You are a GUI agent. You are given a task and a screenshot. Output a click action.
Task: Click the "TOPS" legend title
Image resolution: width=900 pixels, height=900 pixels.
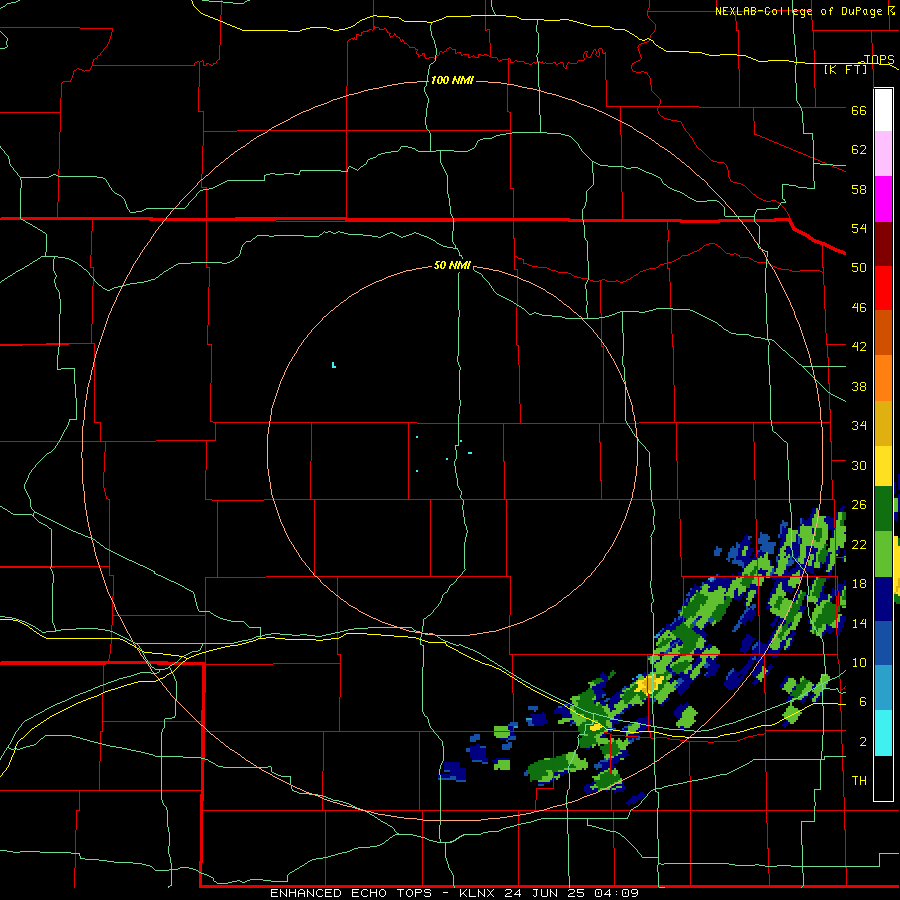[879, 59]
